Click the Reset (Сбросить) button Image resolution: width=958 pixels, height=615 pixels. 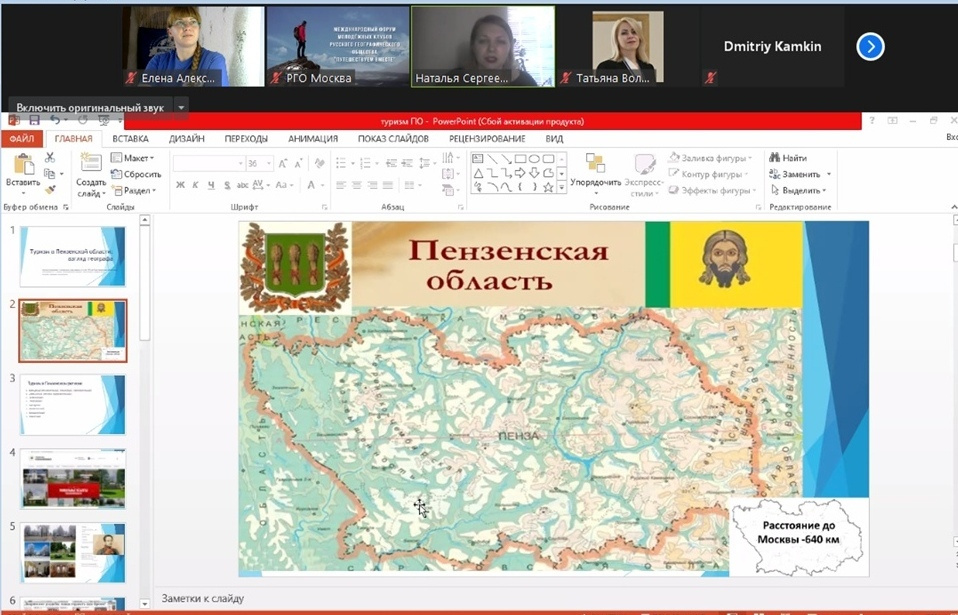pos(136,174)
